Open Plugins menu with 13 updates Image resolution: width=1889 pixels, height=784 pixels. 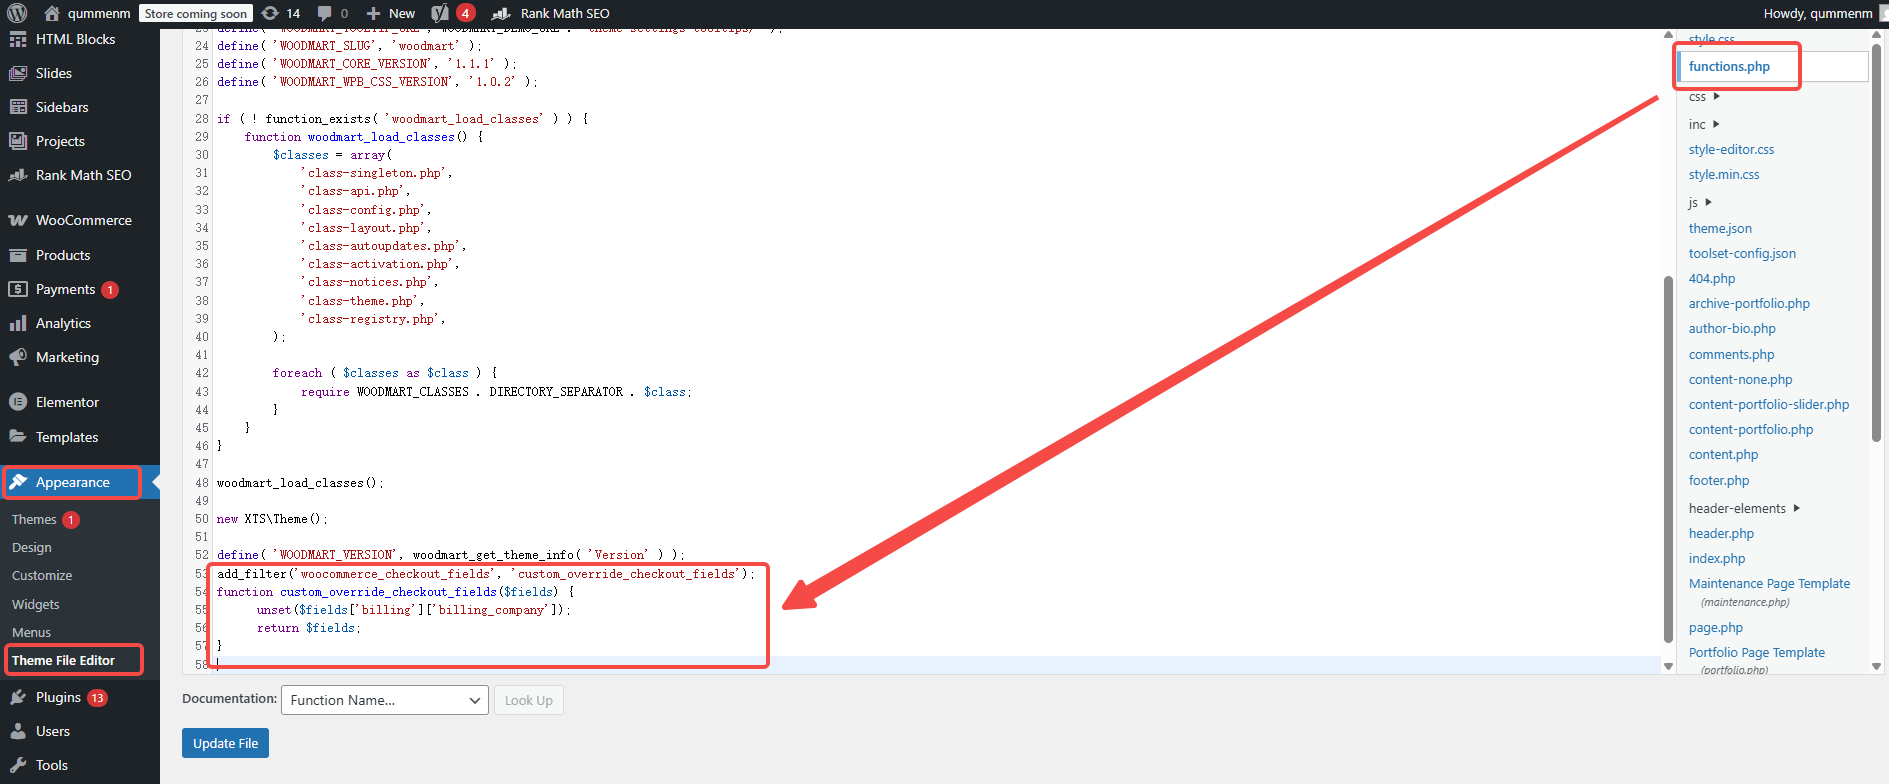[x=58, y=697]
